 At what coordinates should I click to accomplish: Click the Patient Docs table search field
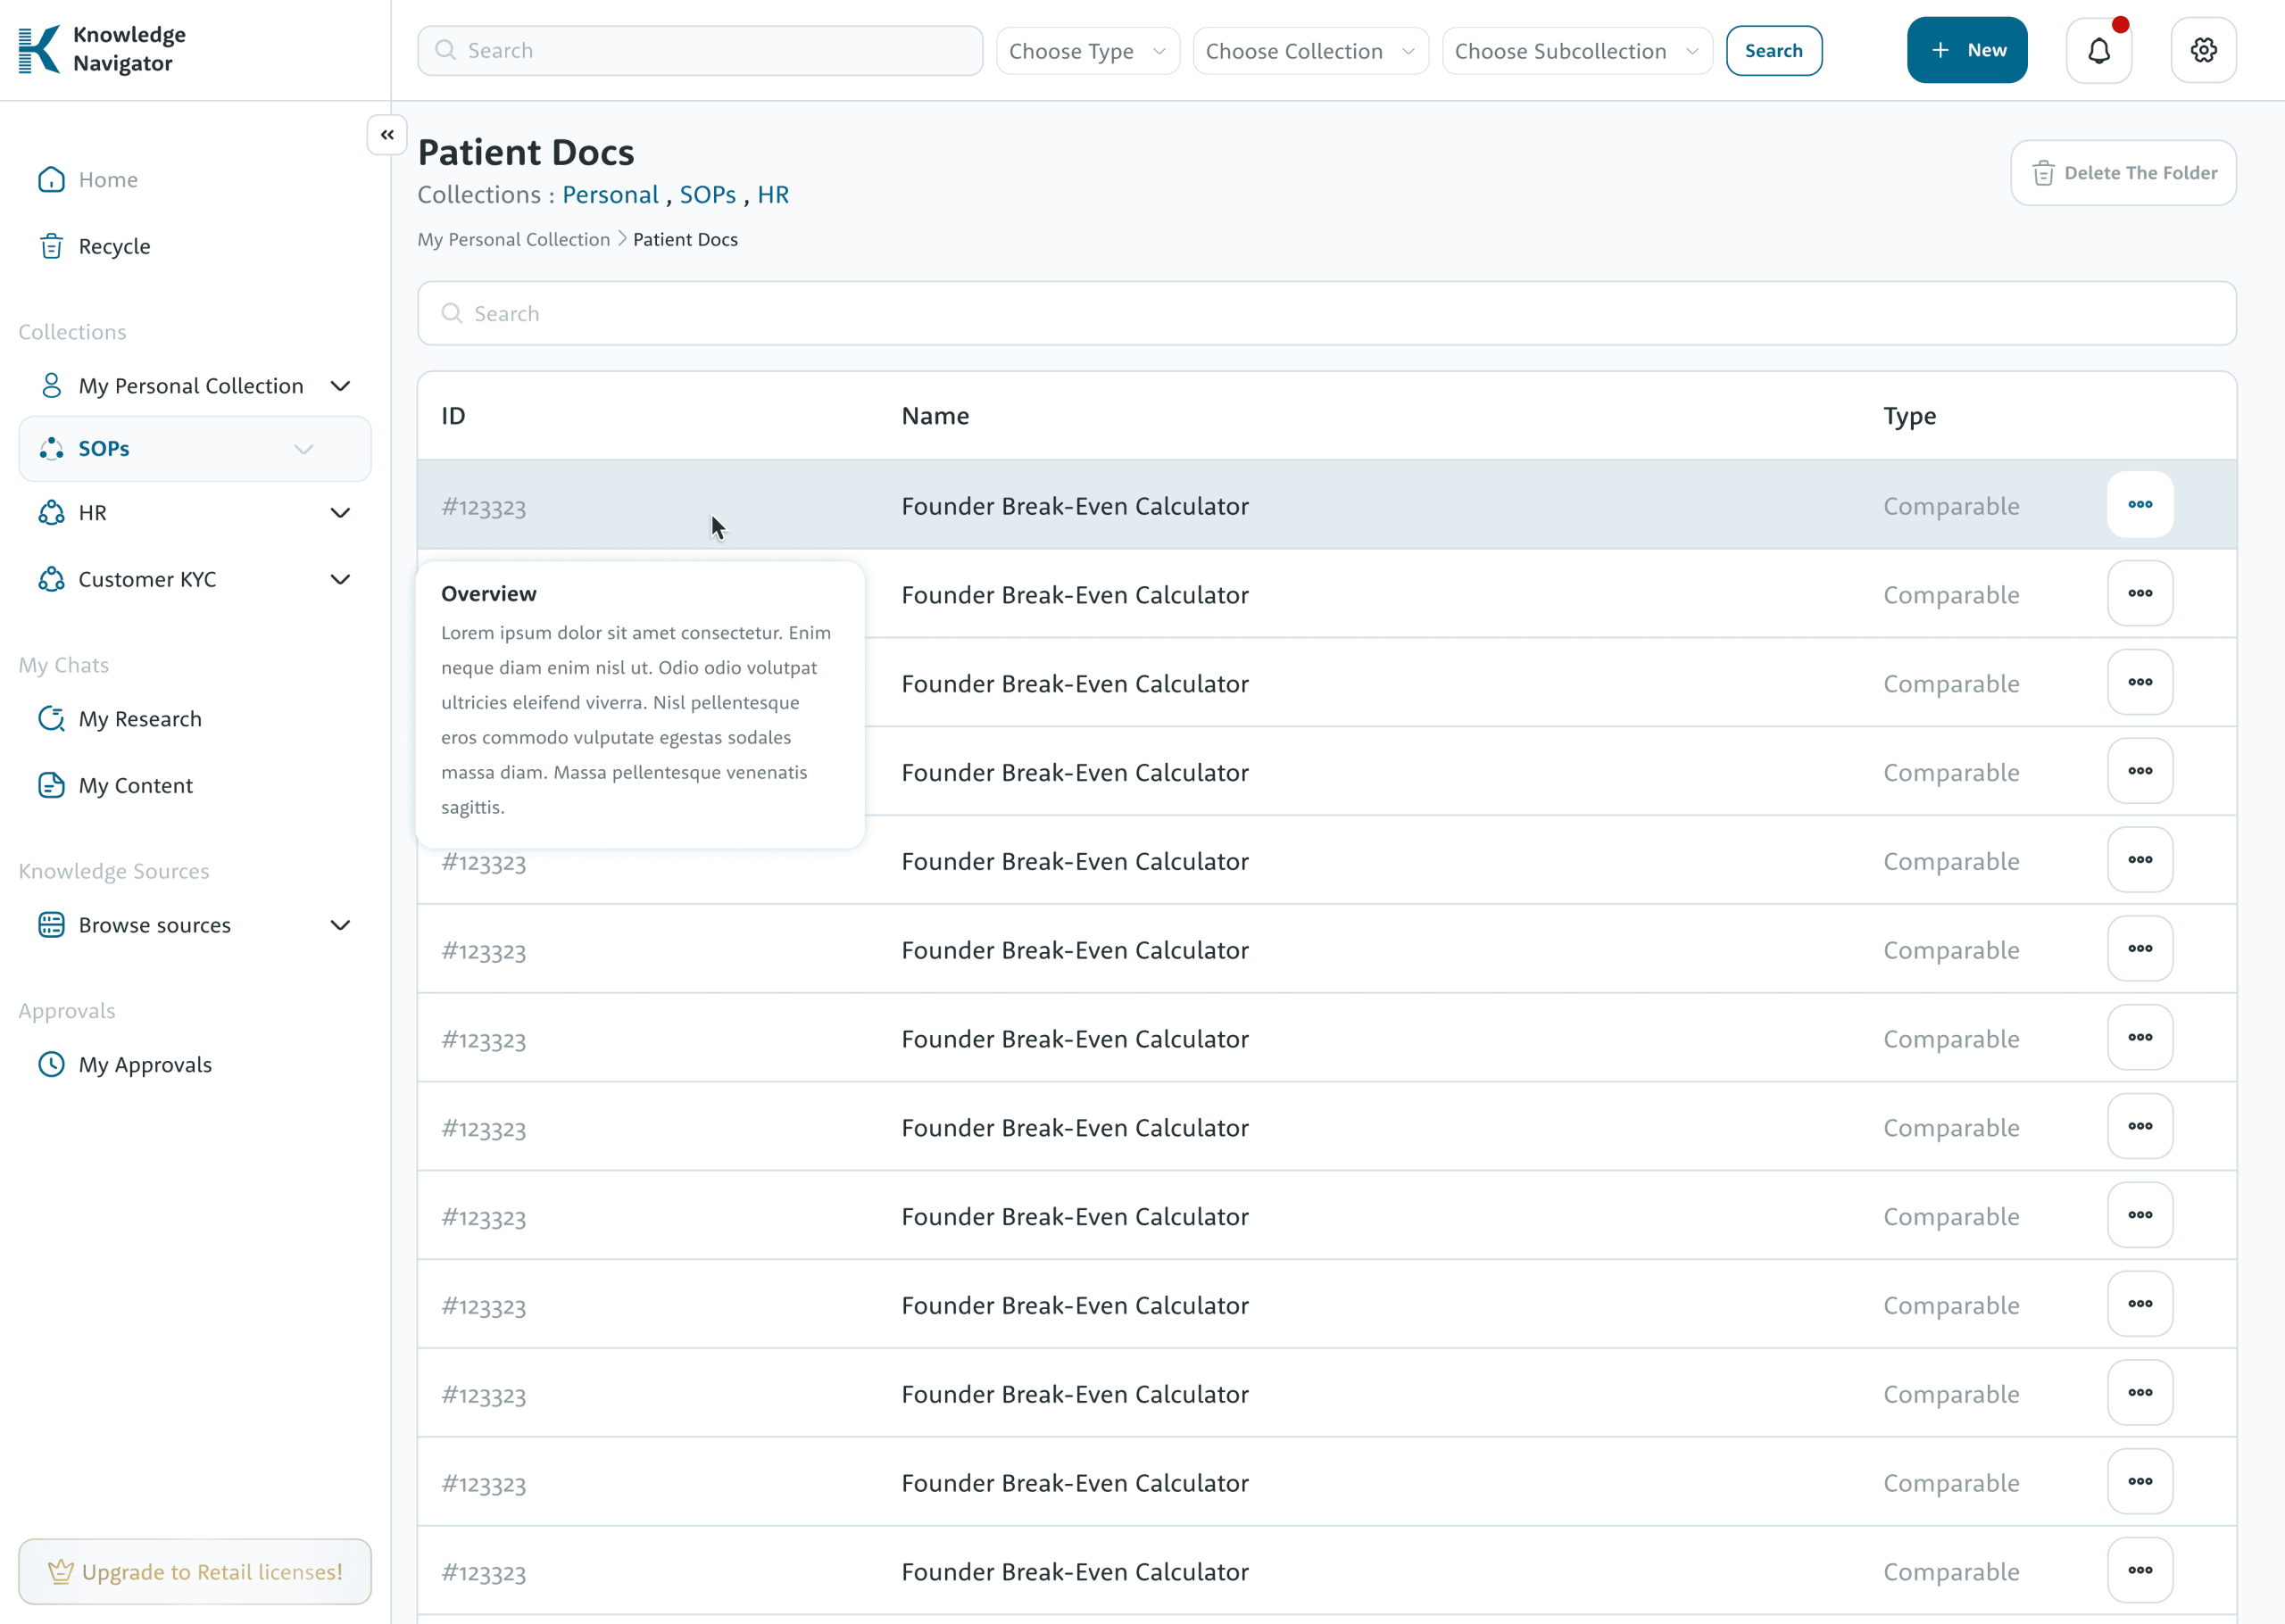[x=1326, y=314]
